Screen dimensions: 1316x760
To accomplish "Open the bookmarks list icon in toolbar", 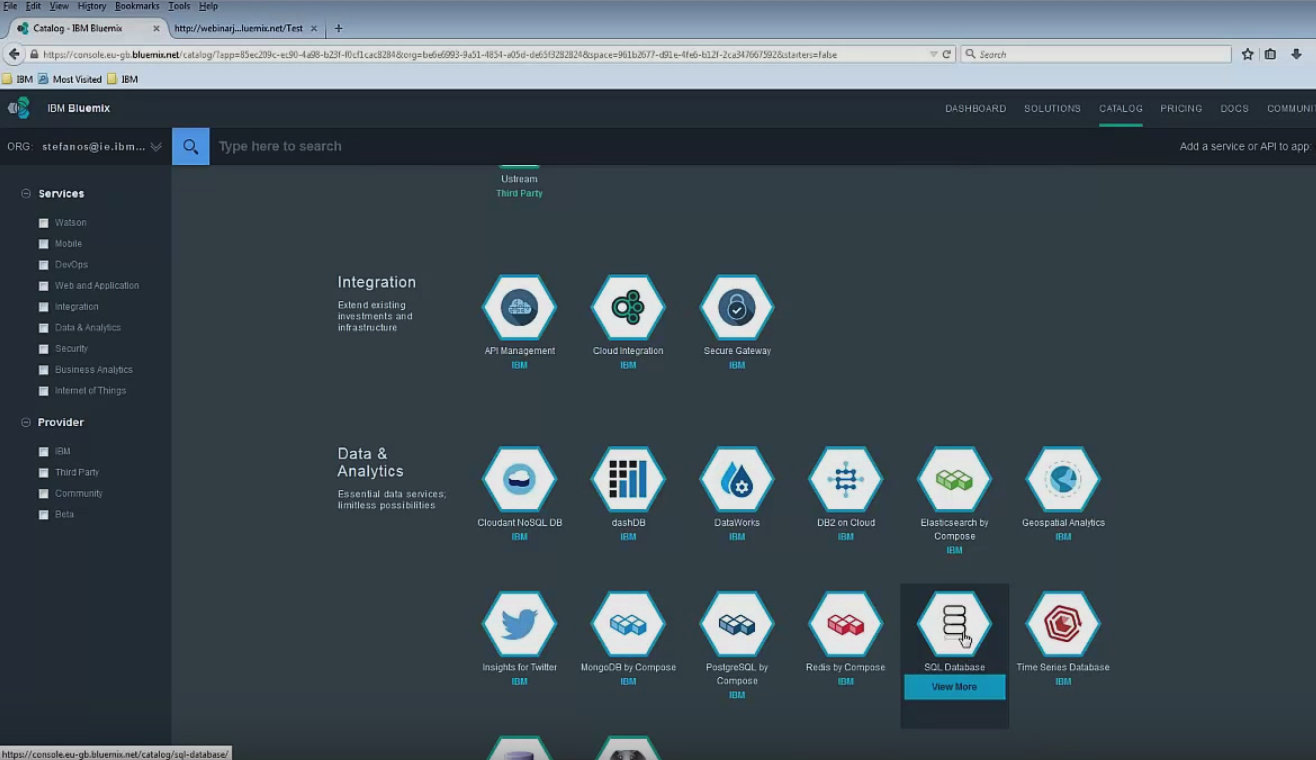I will 1270,54.
